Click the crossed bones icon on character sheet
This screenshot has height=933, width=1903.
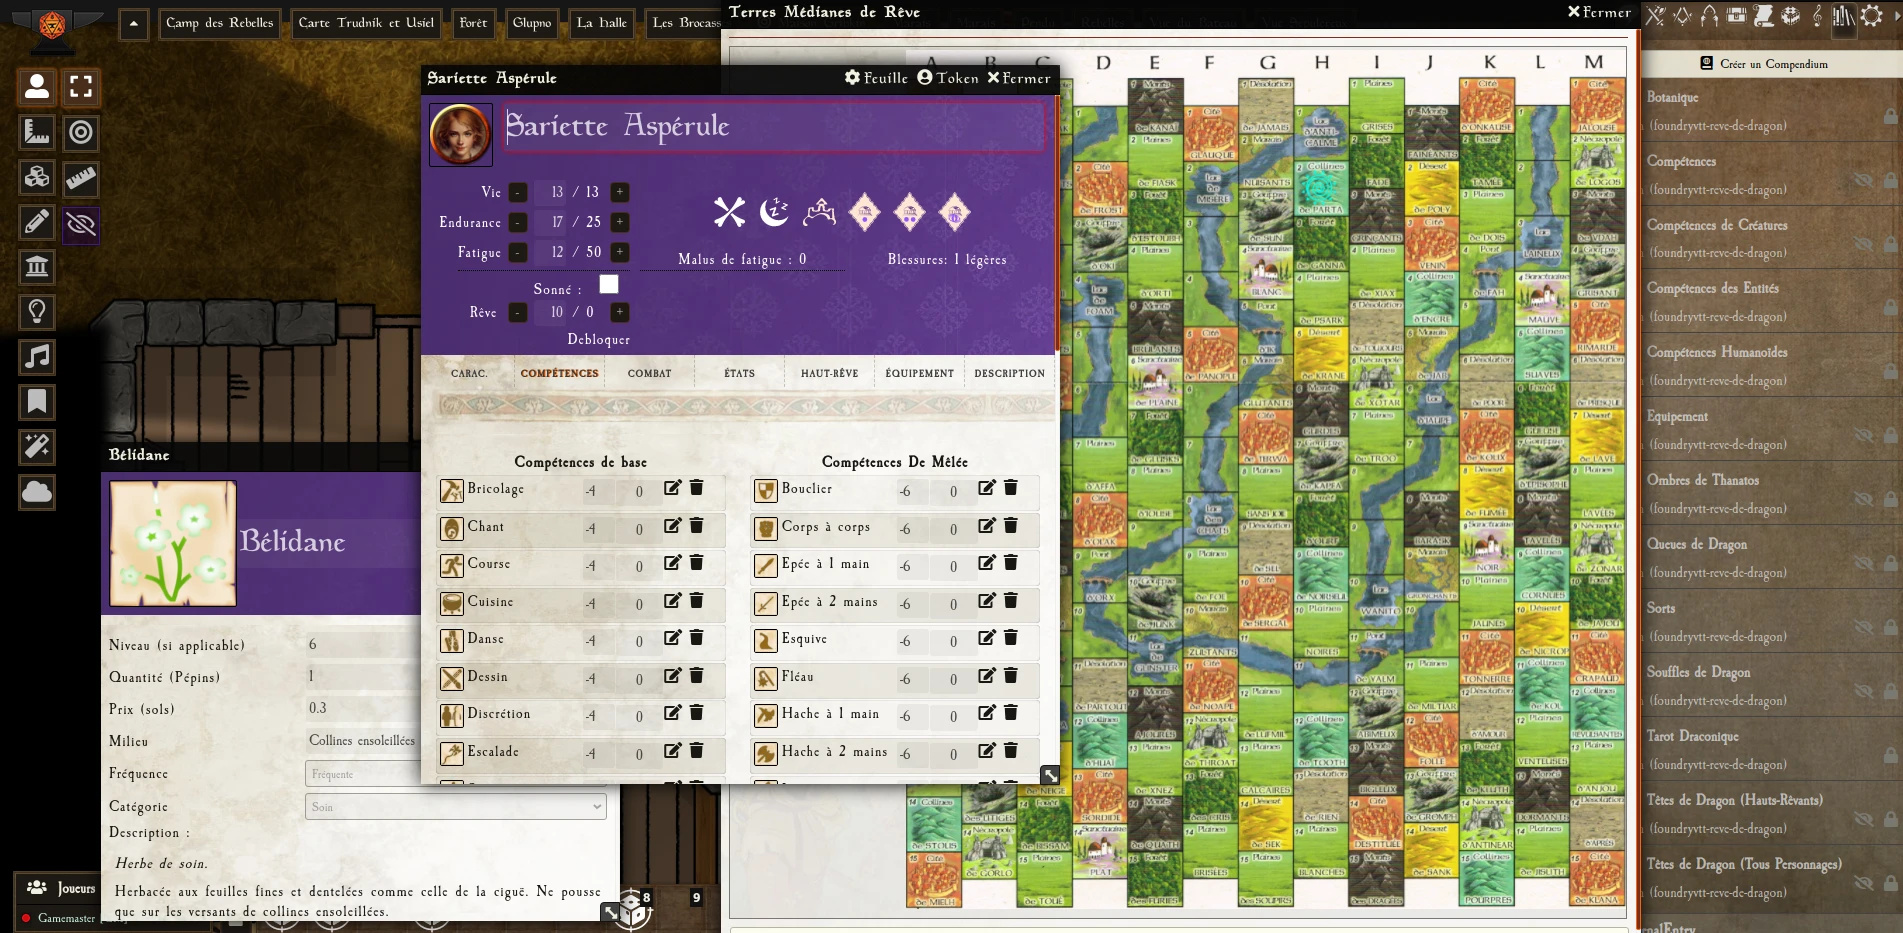point(729,212)
